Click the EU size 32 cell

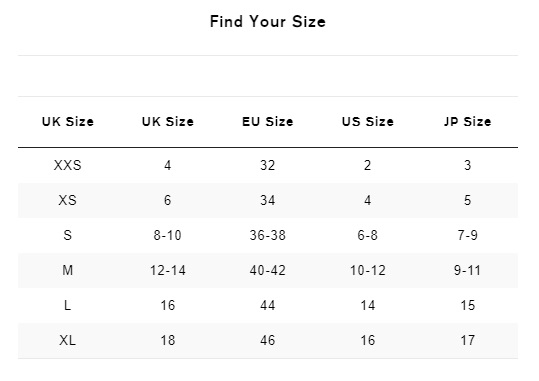point(268,165)
